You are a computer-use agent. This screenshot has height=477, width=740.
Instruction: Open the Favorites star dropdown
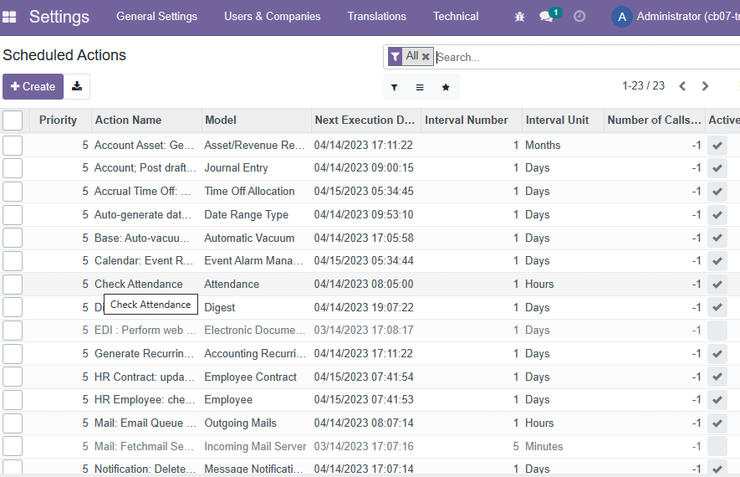[446, 87]
